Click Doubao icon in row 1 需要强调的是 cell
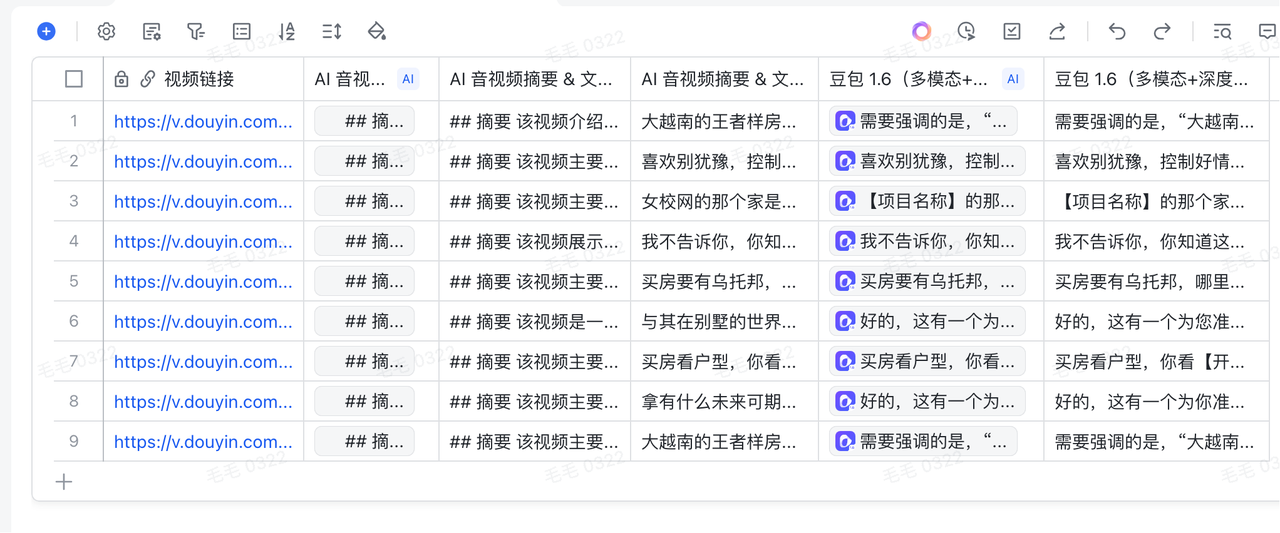 coord(845,121)
